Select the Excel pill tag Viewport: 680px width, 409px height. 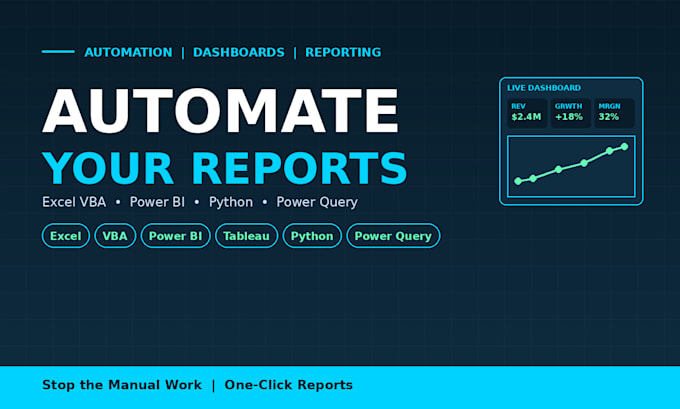coord(65,236)
